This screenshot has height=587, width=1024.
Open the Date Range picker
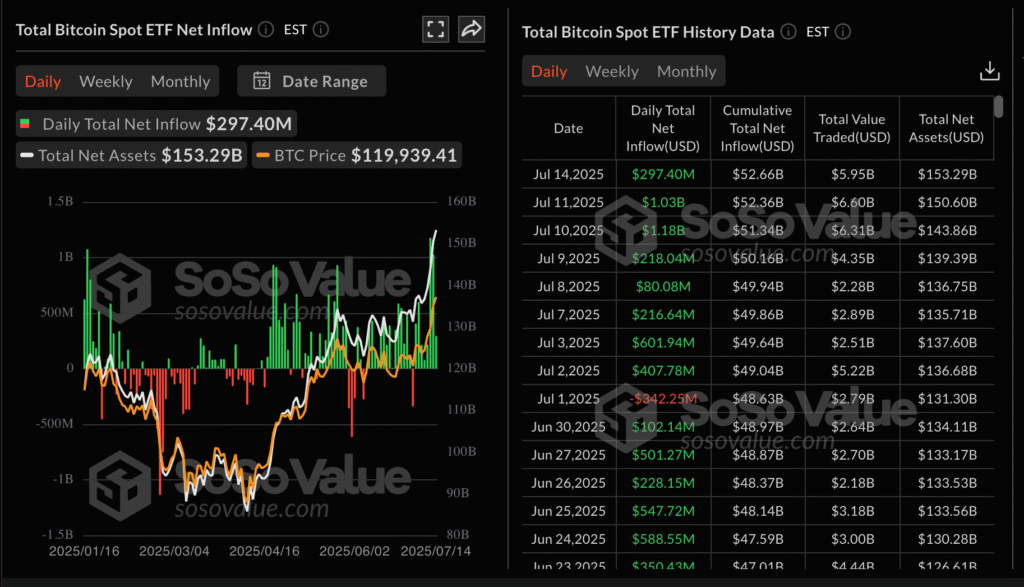coord(312,81)
